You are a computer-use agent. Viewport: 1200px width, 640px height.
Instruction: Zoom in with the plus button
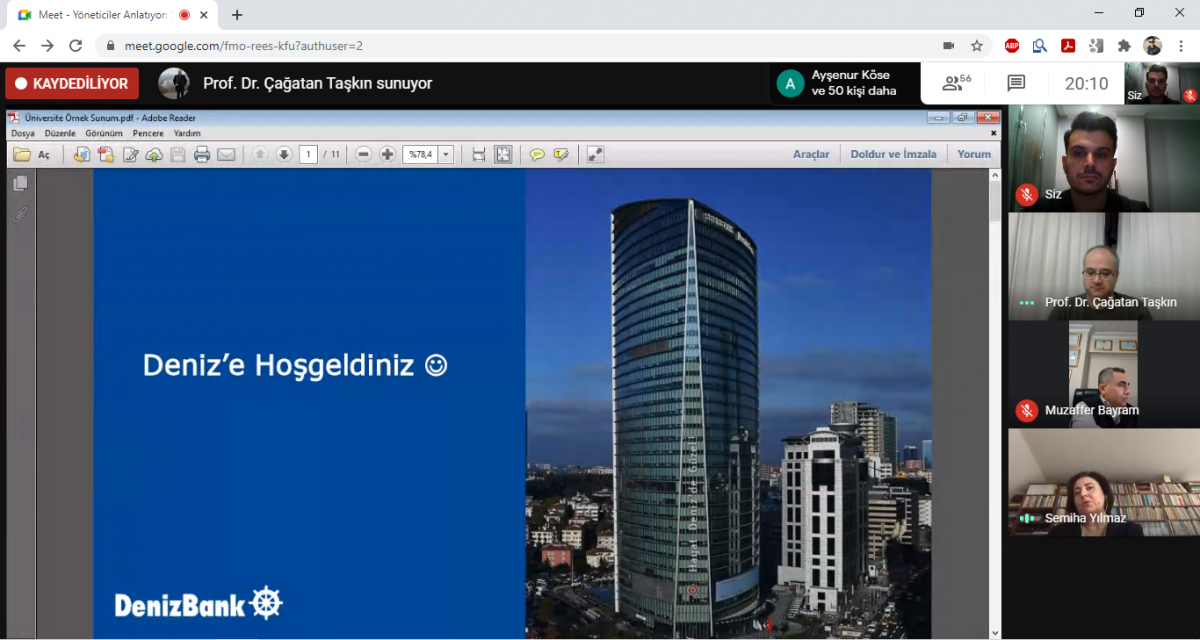pyautogui.click(x=387, y=154)
